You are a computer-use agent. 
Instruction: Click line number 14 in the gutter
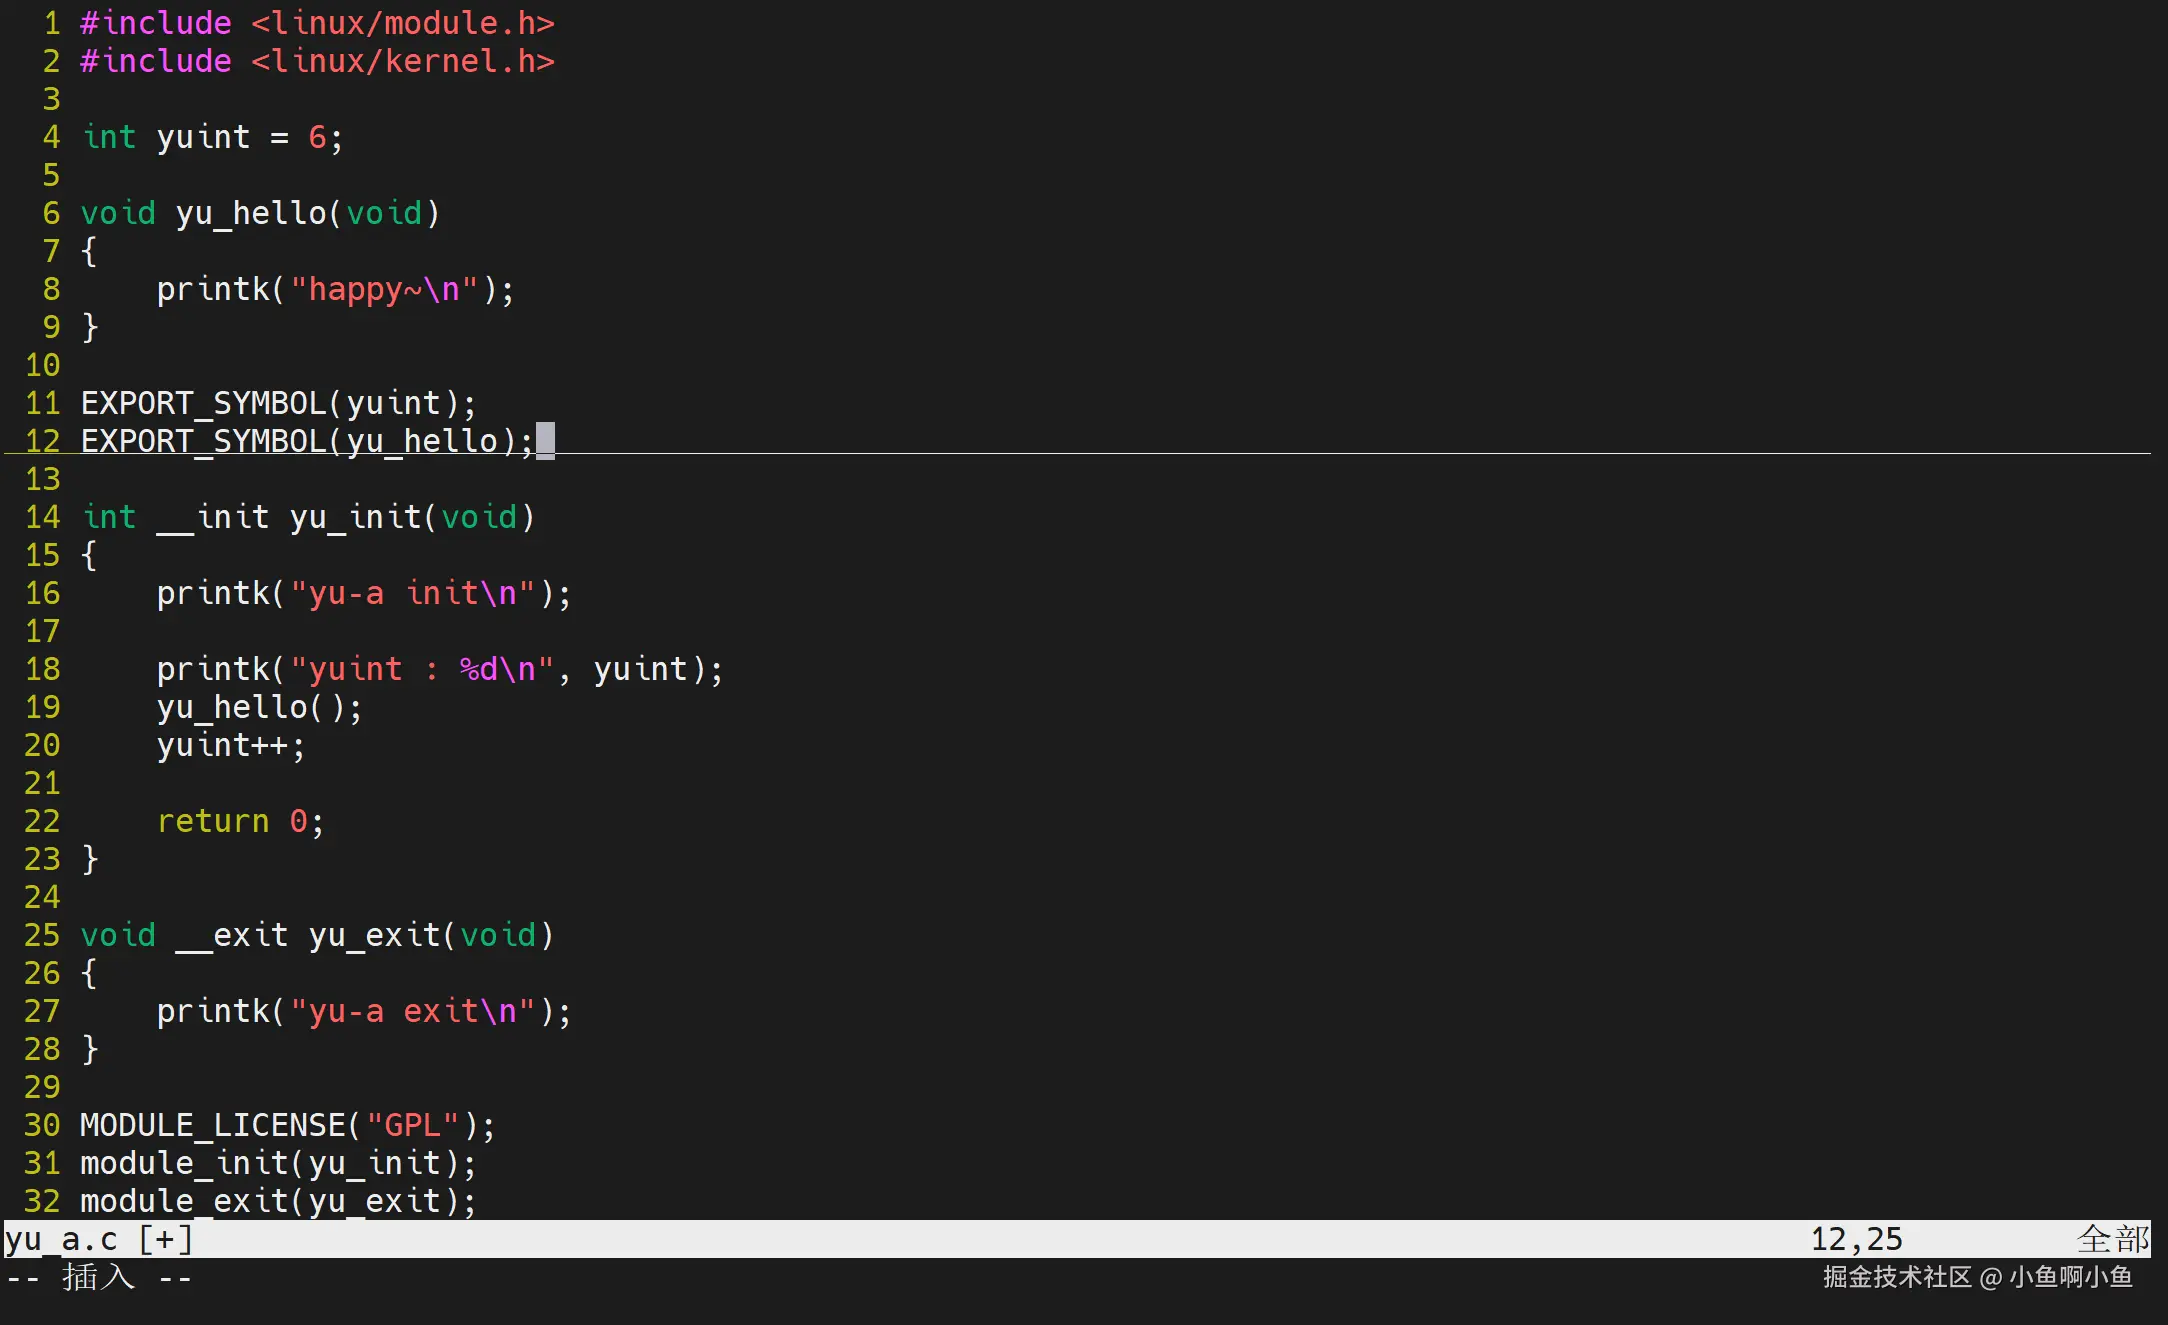click(42, 517)
